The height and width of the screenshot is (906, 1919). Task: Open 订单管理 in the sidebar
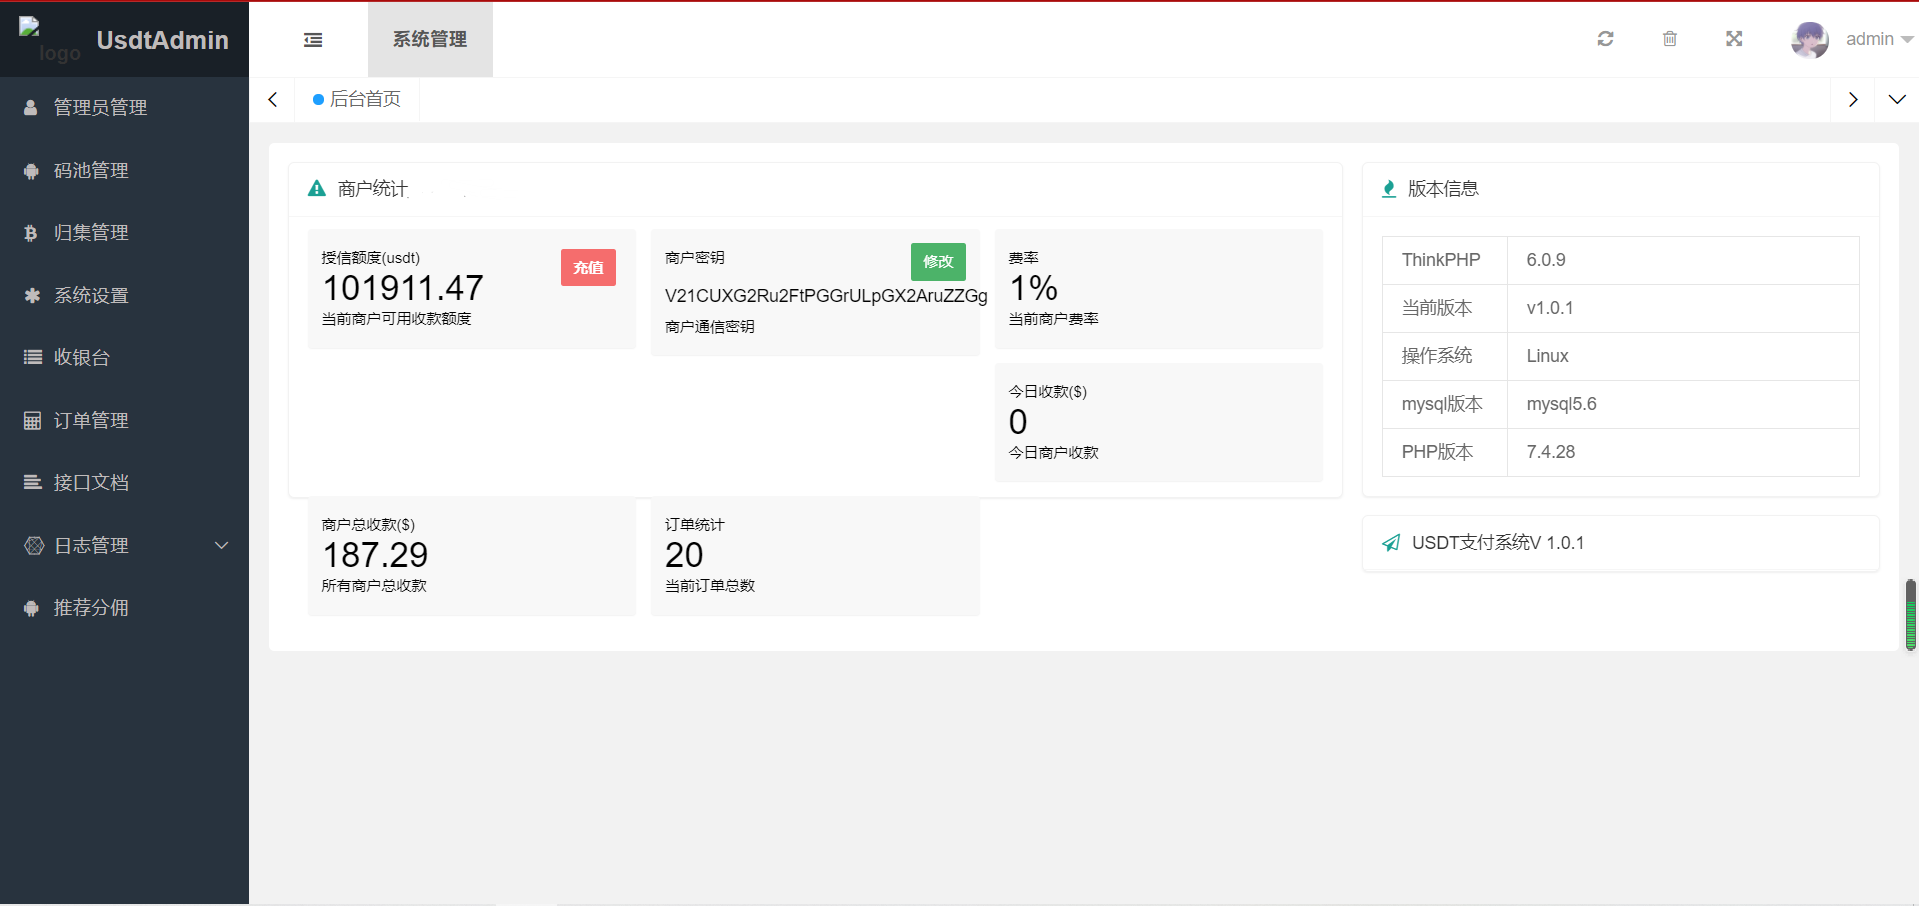click(91, 420)
